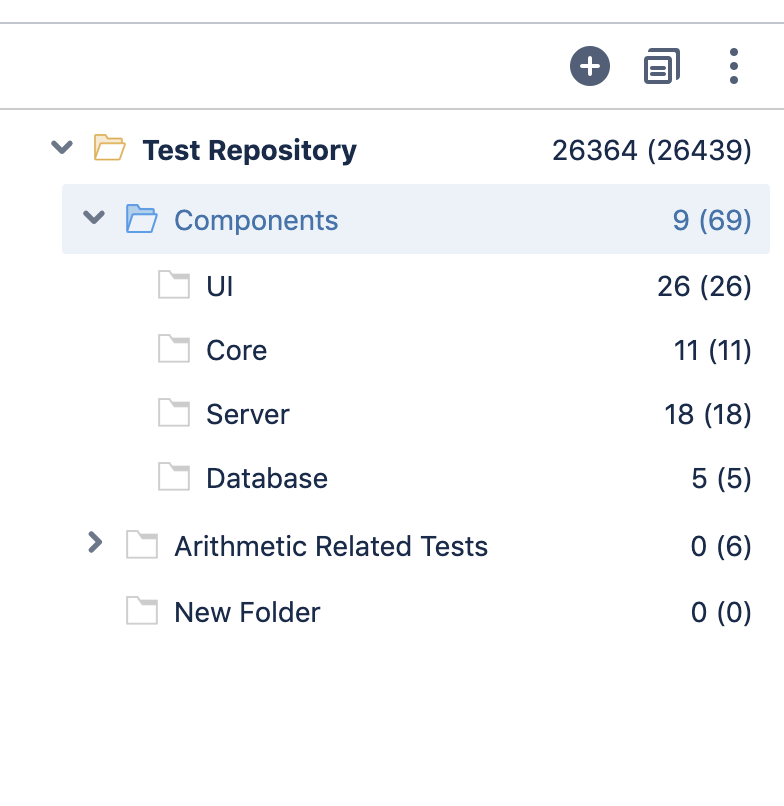The width and height of the screenshot is (784, 806).
Task: Click the Test Repository folder icon
Action: 110,148
